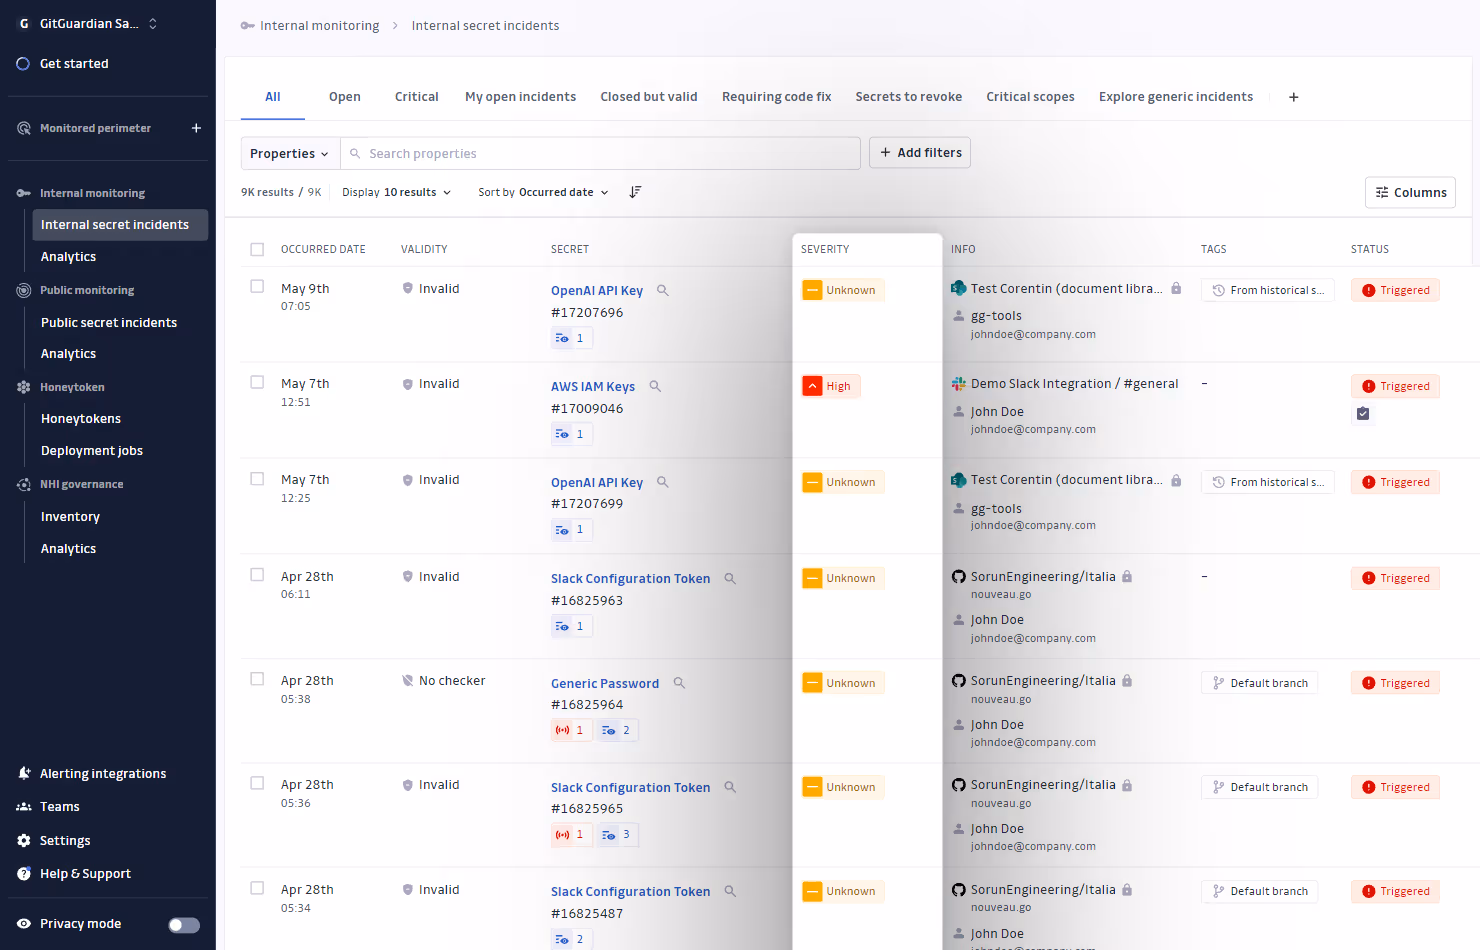This screenshot has height=950, width=1480.
Task: Click the sort direction icon
Action: coord(635,192)
